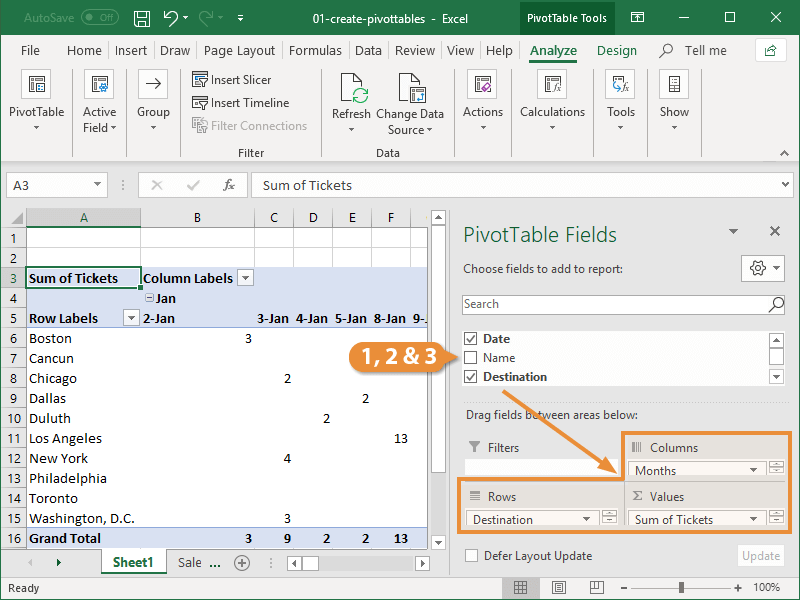Click the Search fields input box
The image size is (800, 600).
click(614, 304)
